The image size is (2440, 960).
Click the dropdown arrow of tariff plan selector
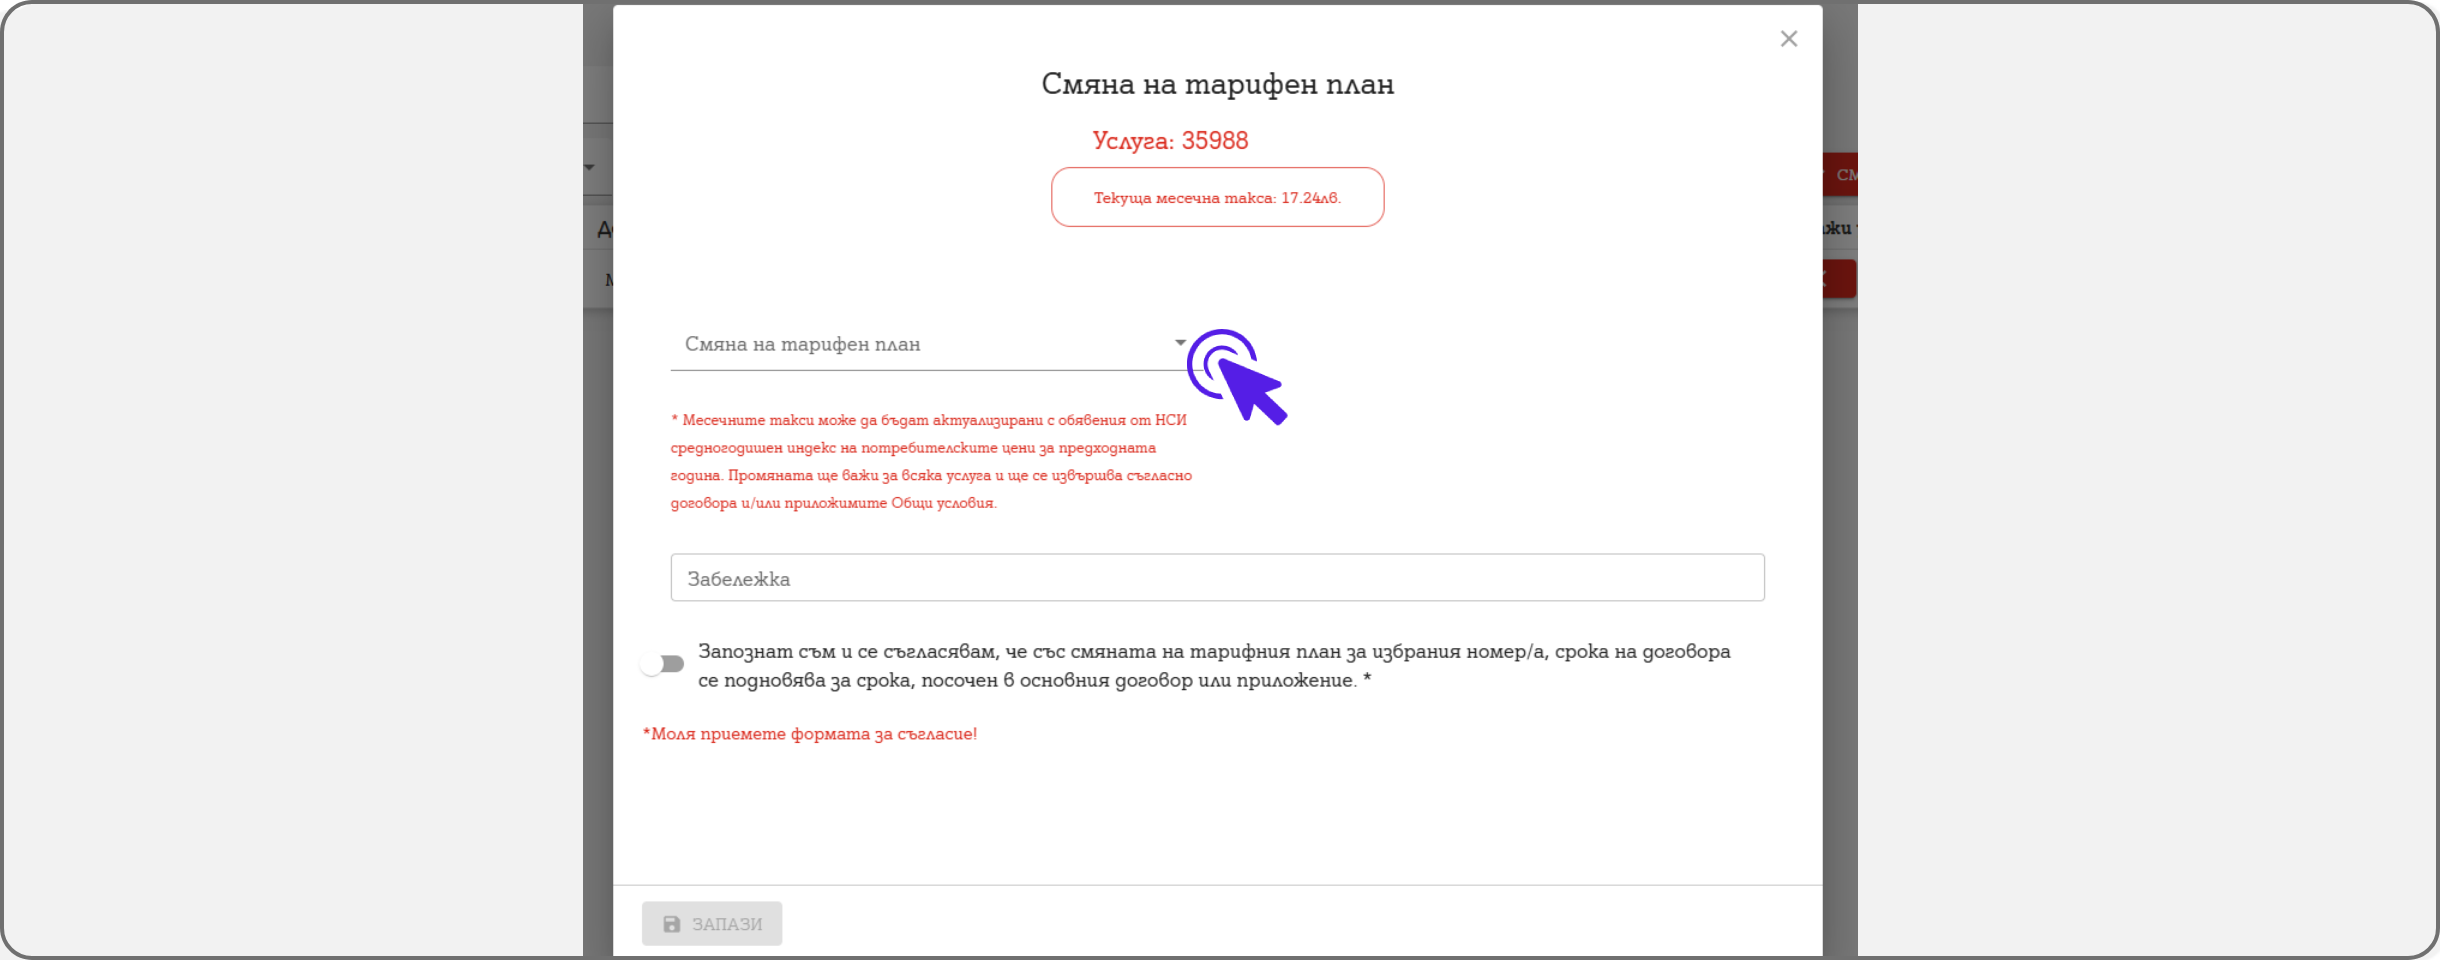coord(1180,343)
